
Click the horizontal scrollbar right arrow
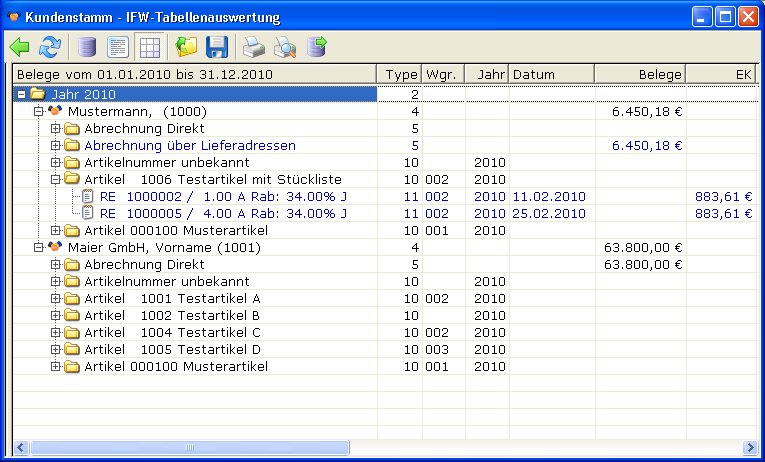point(750,447)
